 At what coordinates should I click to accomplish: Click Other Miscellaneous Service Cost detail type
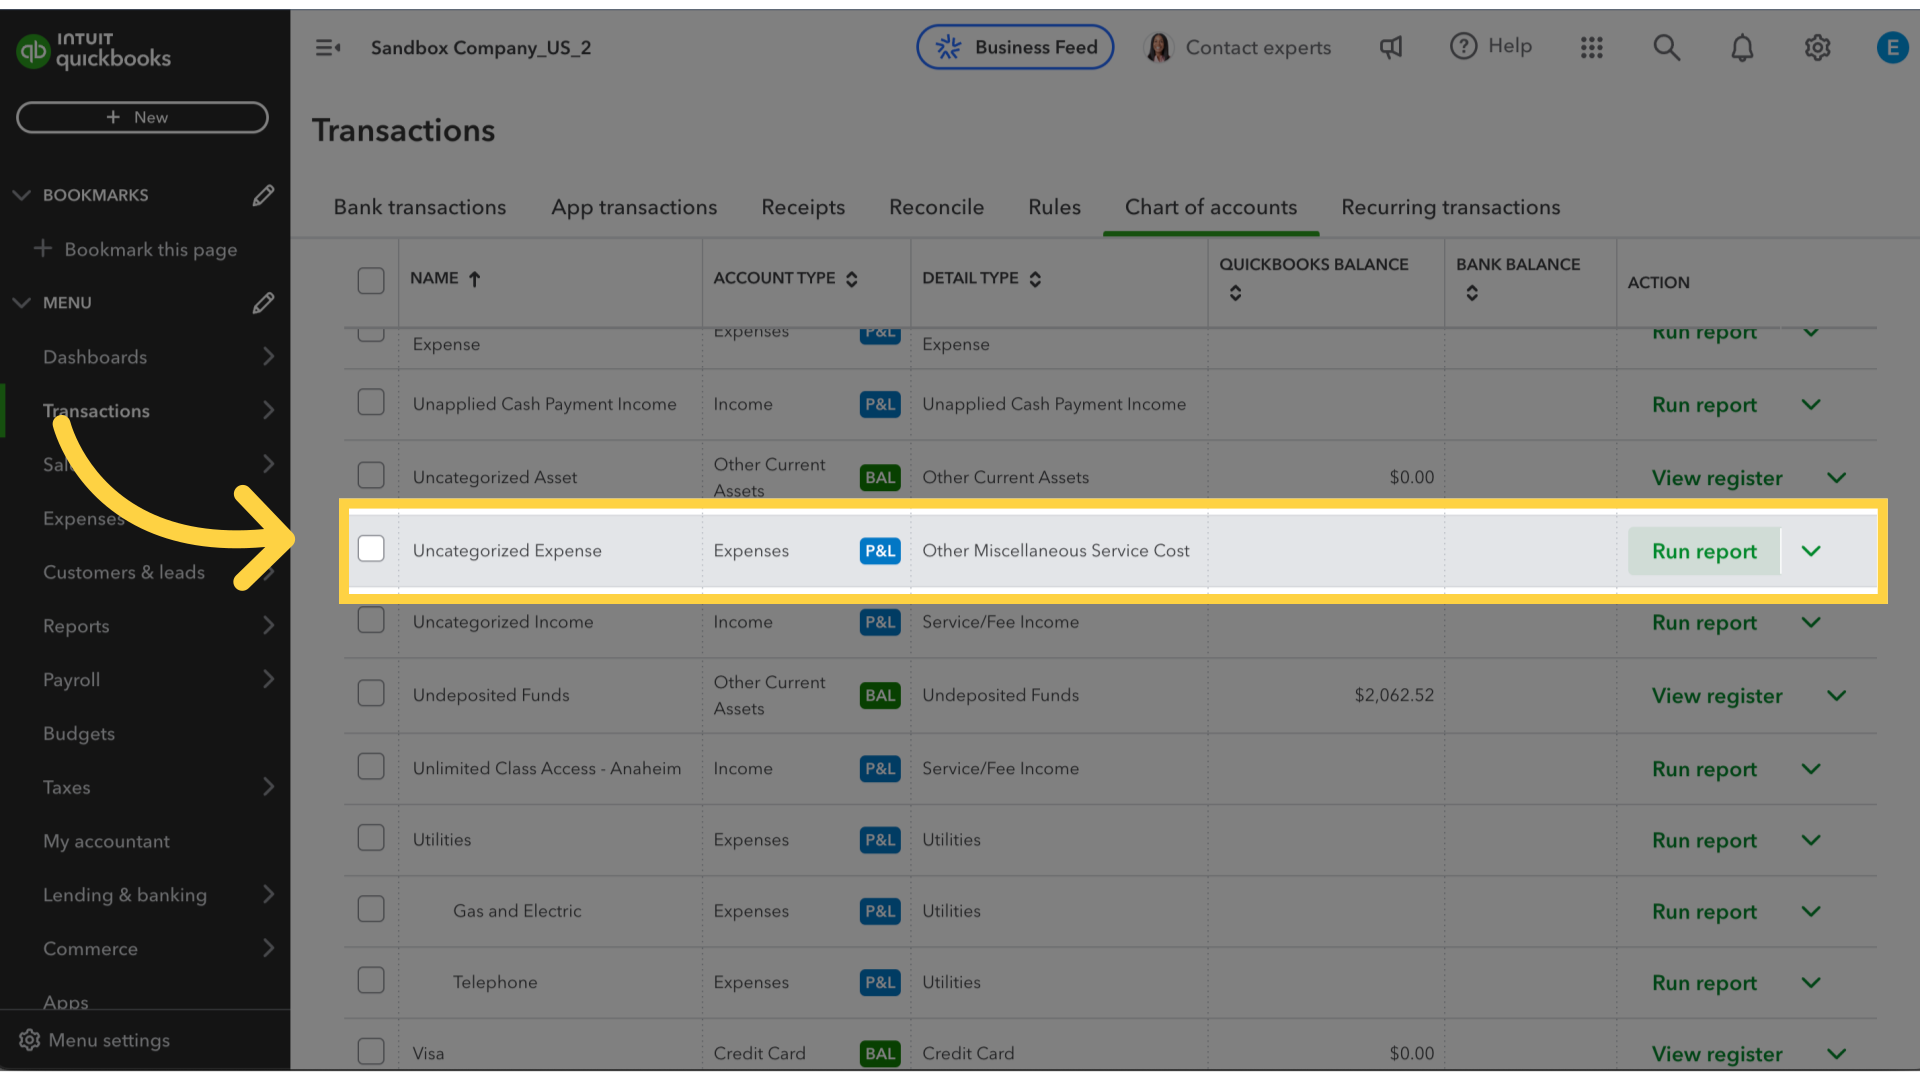tap(1056, 551)
